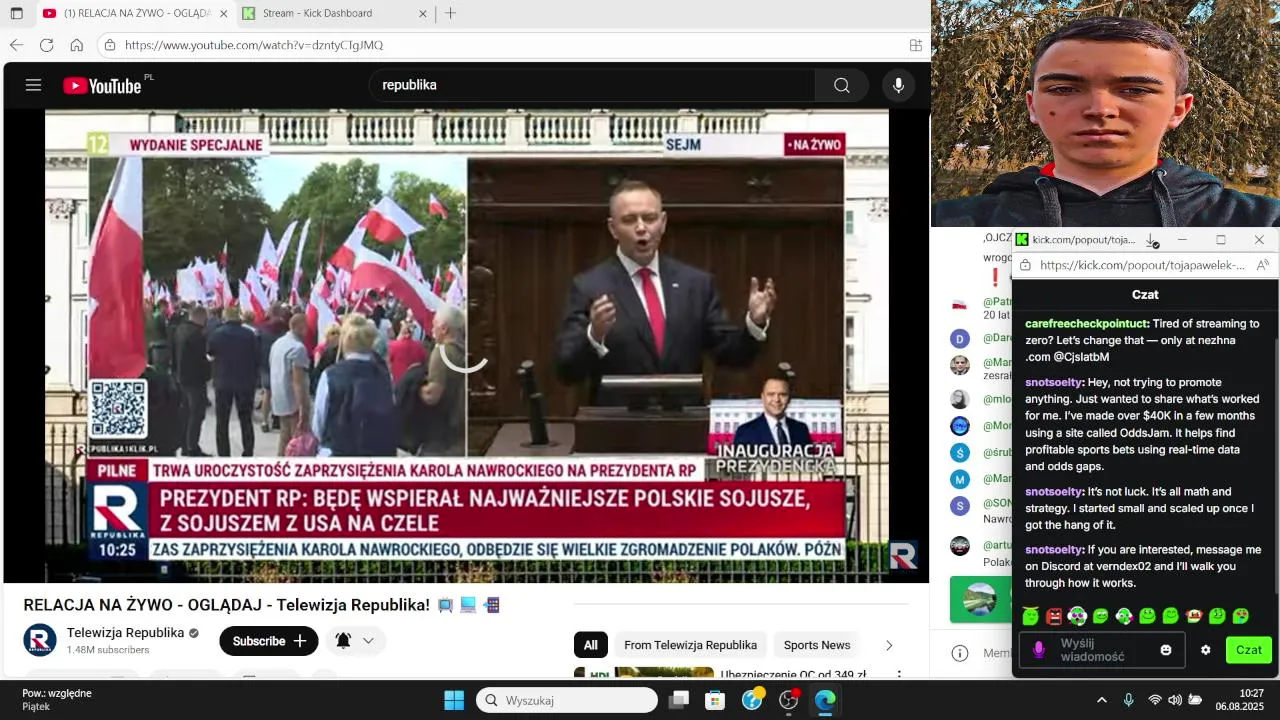
Task: Click the YouTube chat avatar with letter D
Action: click(x=960, y=338)
